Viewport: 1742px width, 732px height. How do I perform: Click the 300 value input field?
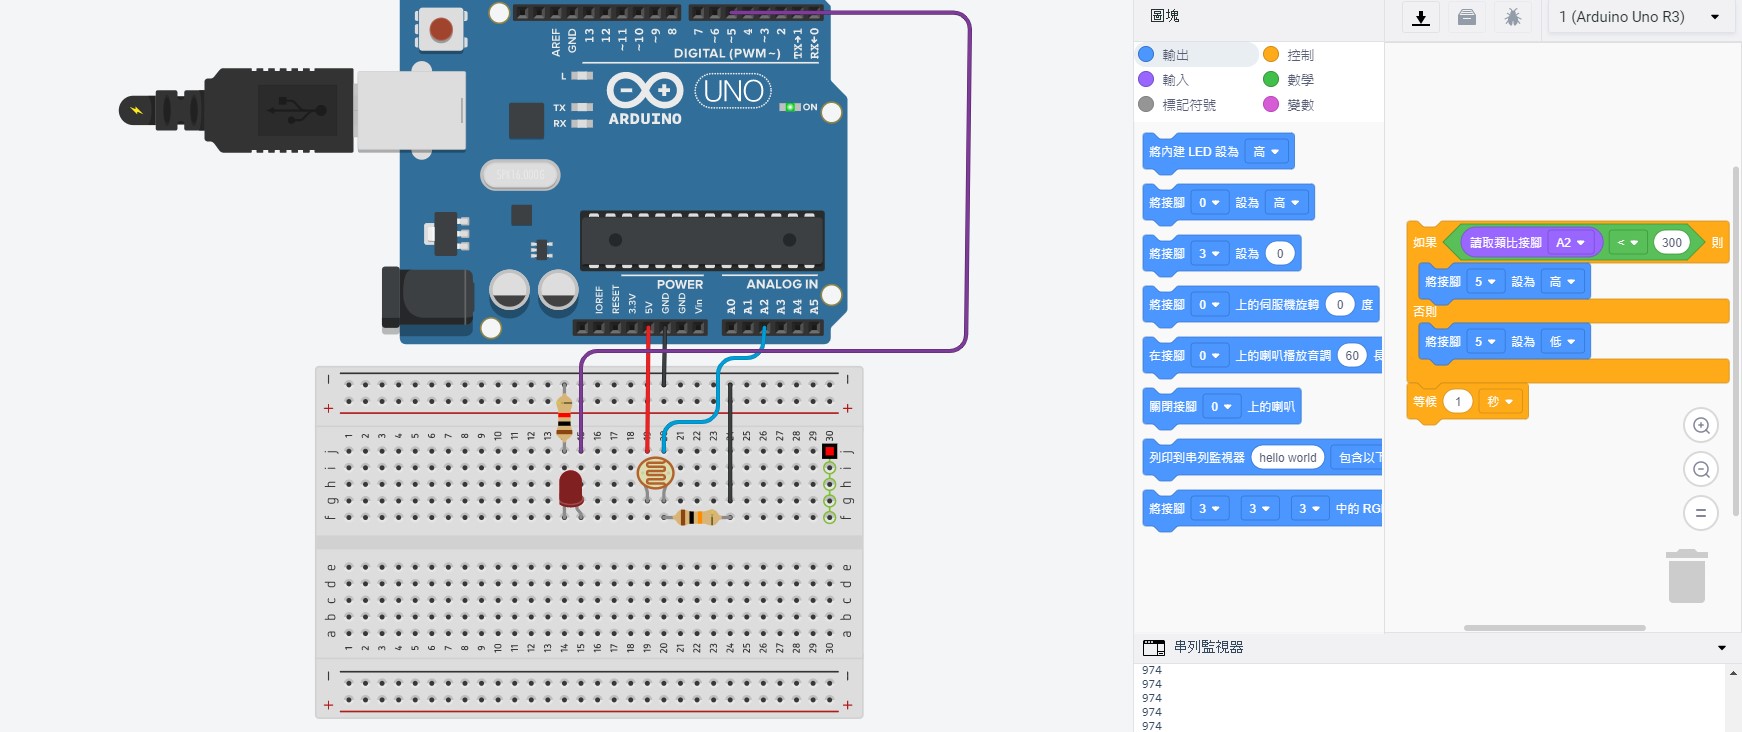(1671, 243)
